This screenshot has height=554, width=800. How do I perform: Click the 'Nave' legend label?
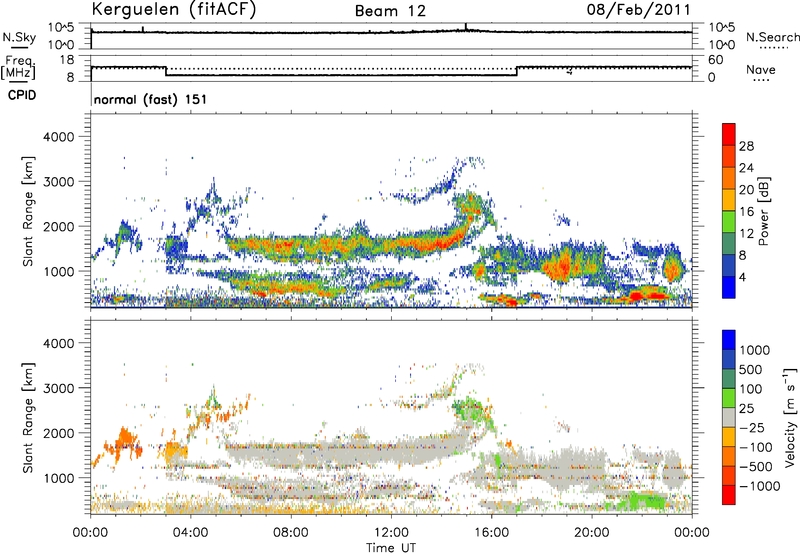(x=761, y=69)
